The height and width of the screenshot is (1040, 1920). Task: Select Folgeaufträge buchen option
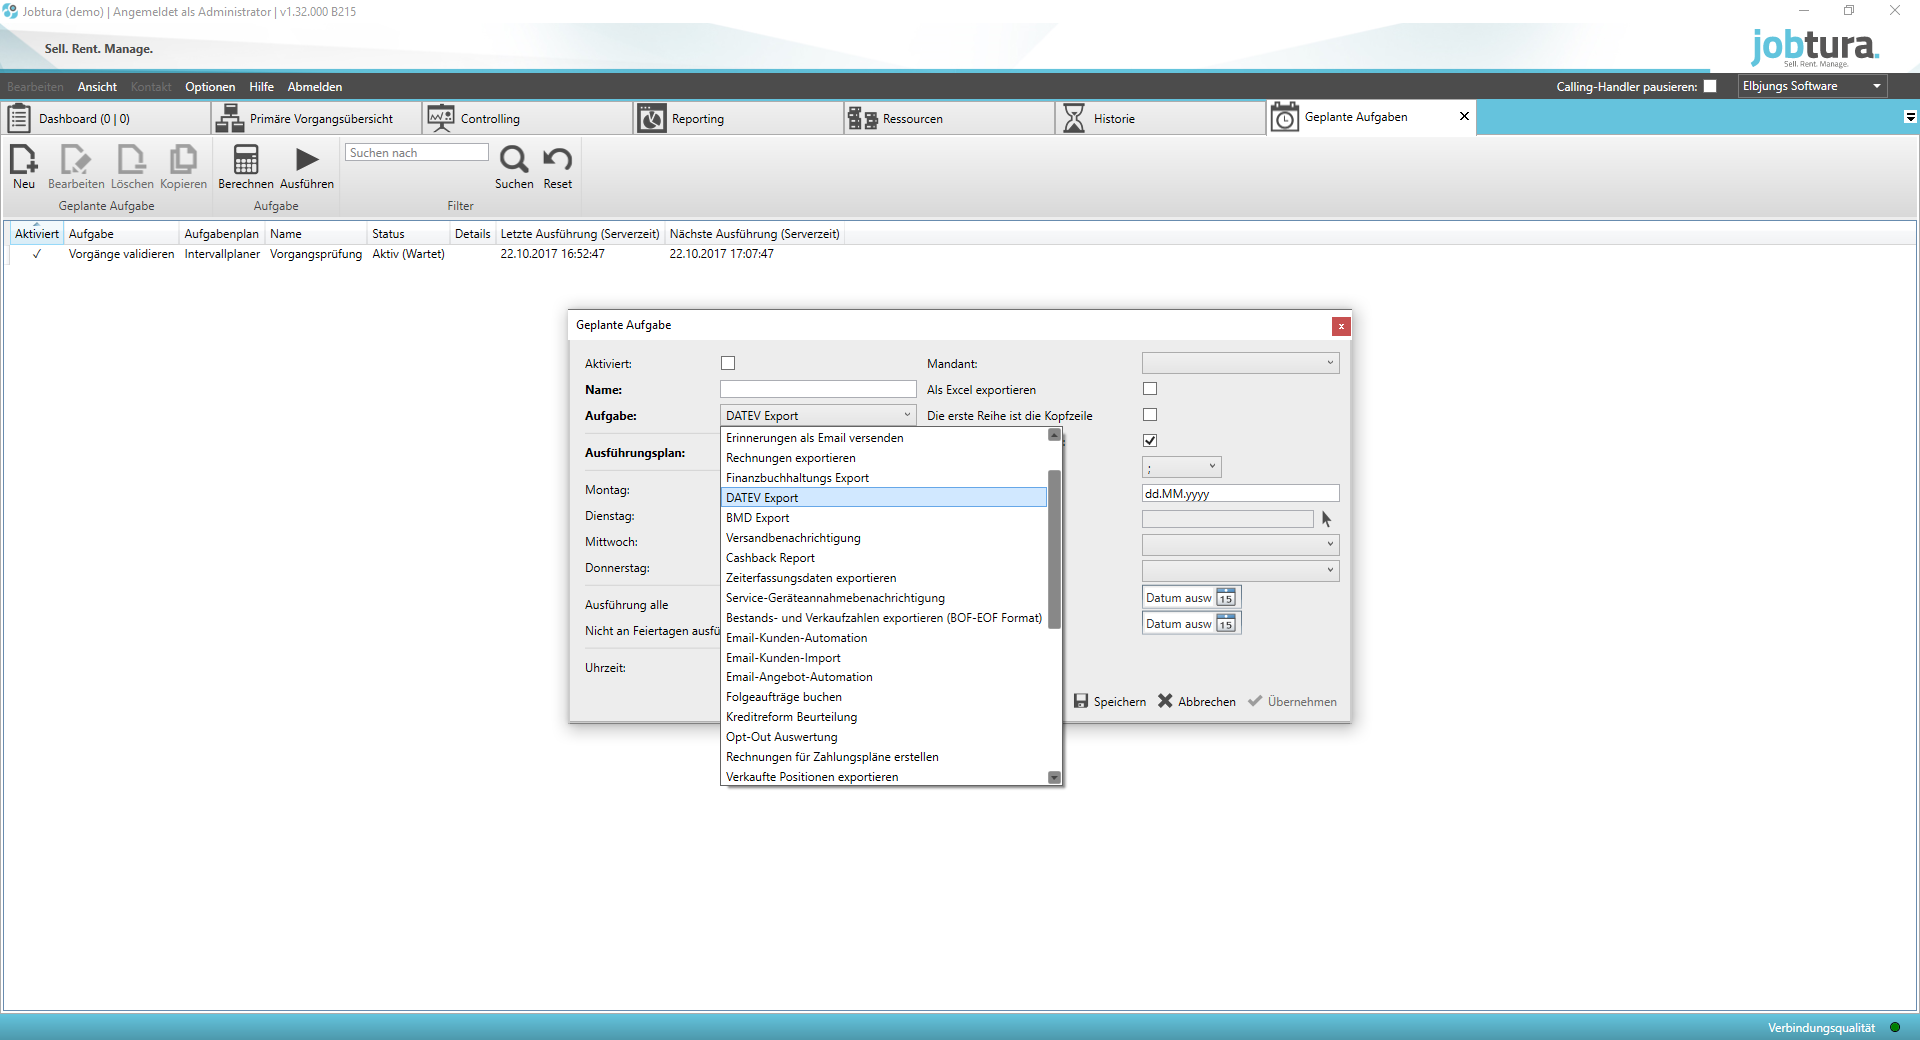pyautogui.click(x=884, y=697)
